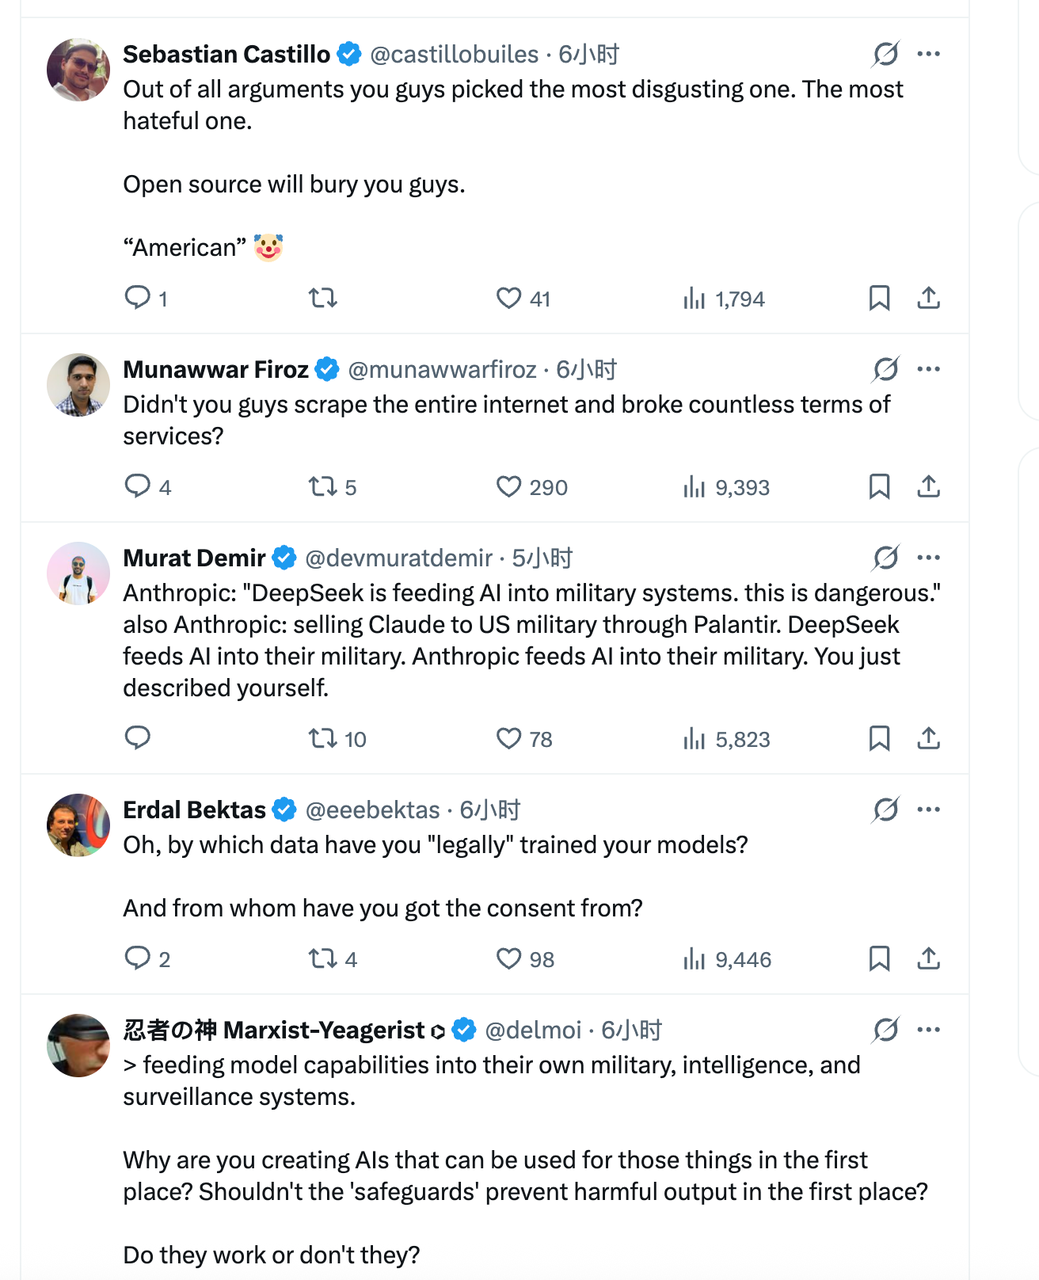Share Sebastian Castillo's tweet

tap(928, 297)
